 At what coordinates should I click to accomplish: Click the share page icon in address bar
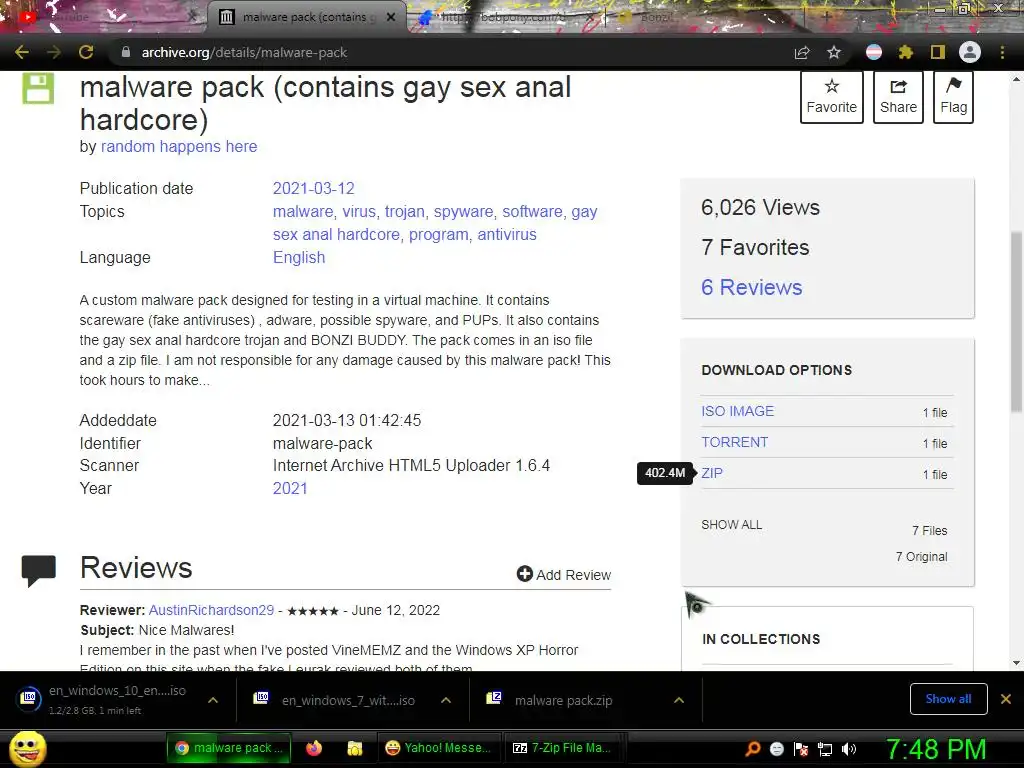(802, 52)
